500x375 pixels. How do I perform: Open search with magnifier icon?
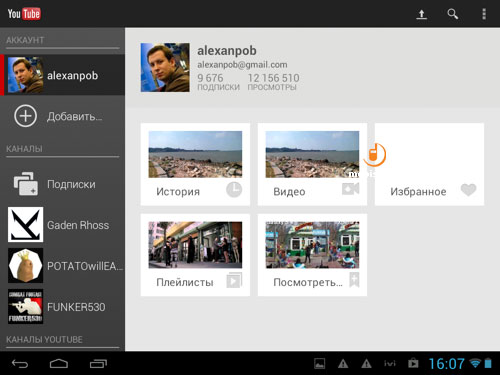point(452,14)
